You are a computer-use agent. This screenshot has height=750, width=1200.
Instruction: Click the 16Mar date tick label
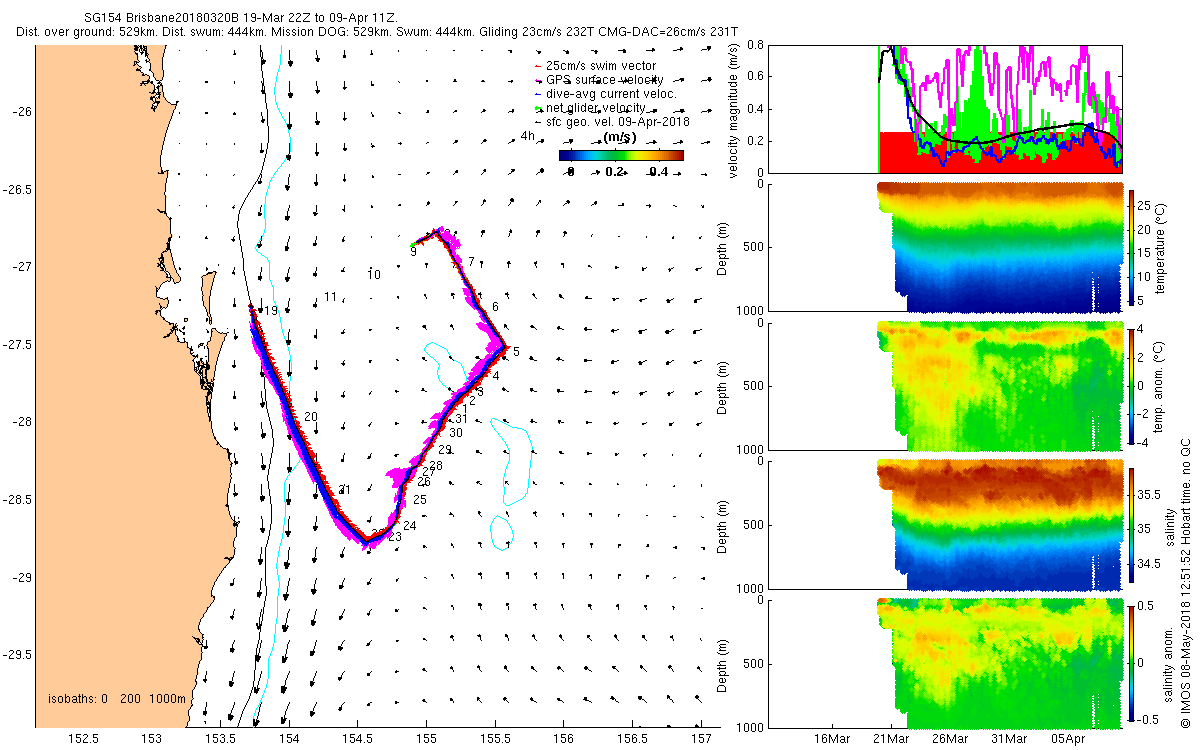[833, 739]
